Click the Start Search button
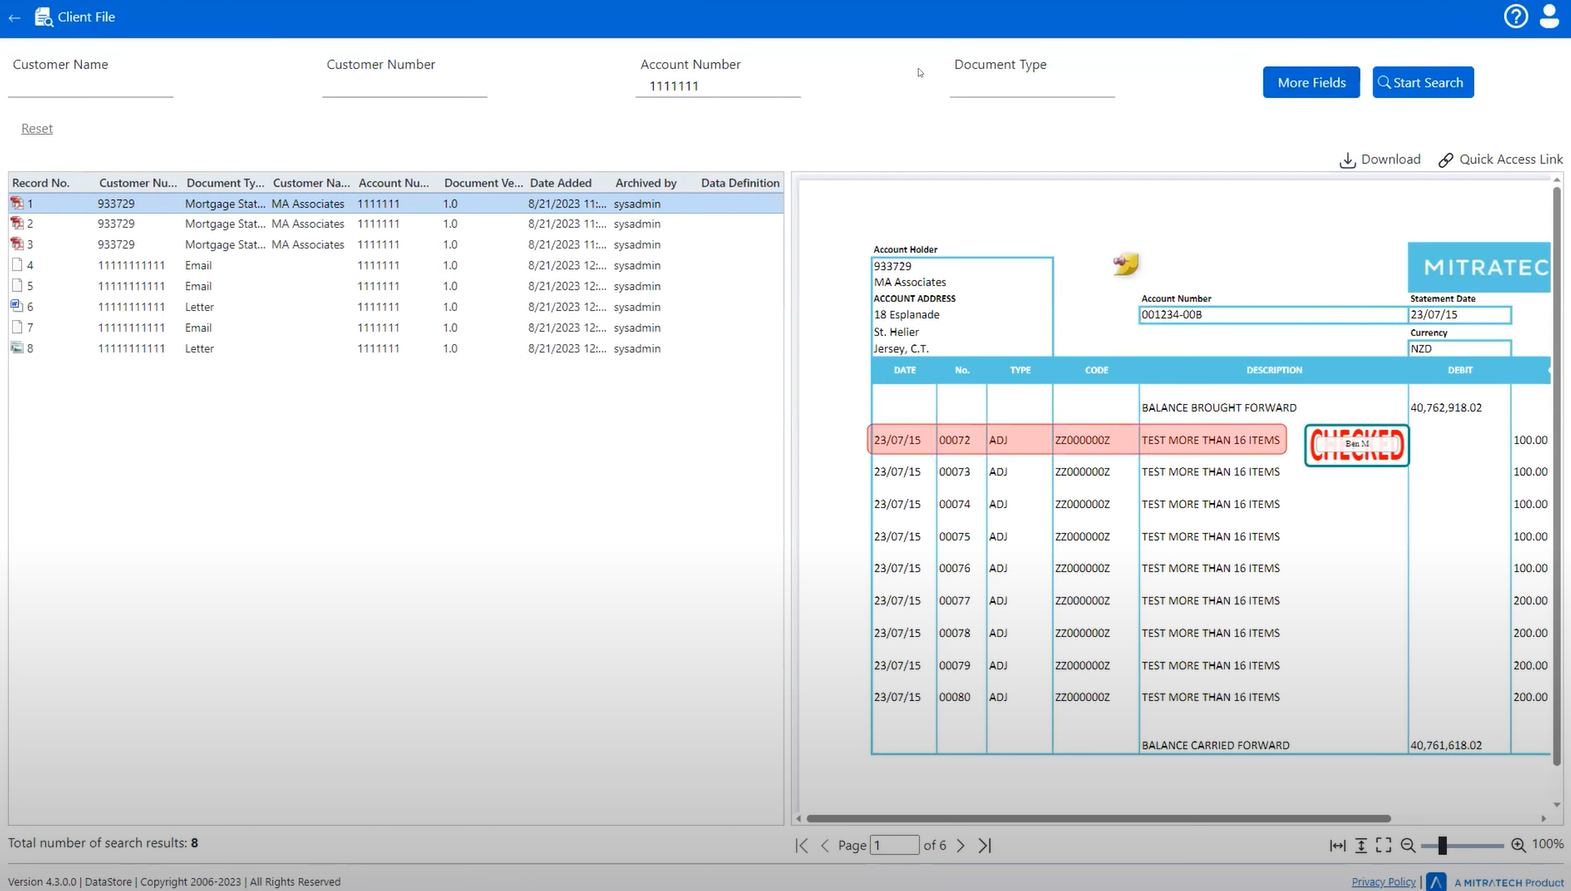1571x891 pixels. point(1423,82)
